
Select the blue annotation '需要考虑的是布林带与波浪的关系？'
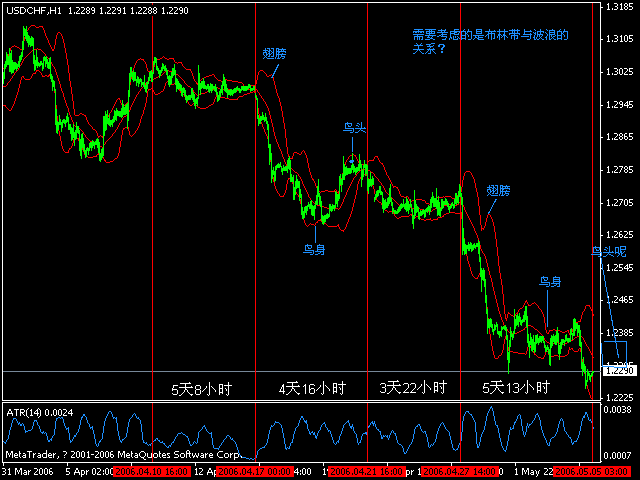pyautogui.click(x=490, y=42)
